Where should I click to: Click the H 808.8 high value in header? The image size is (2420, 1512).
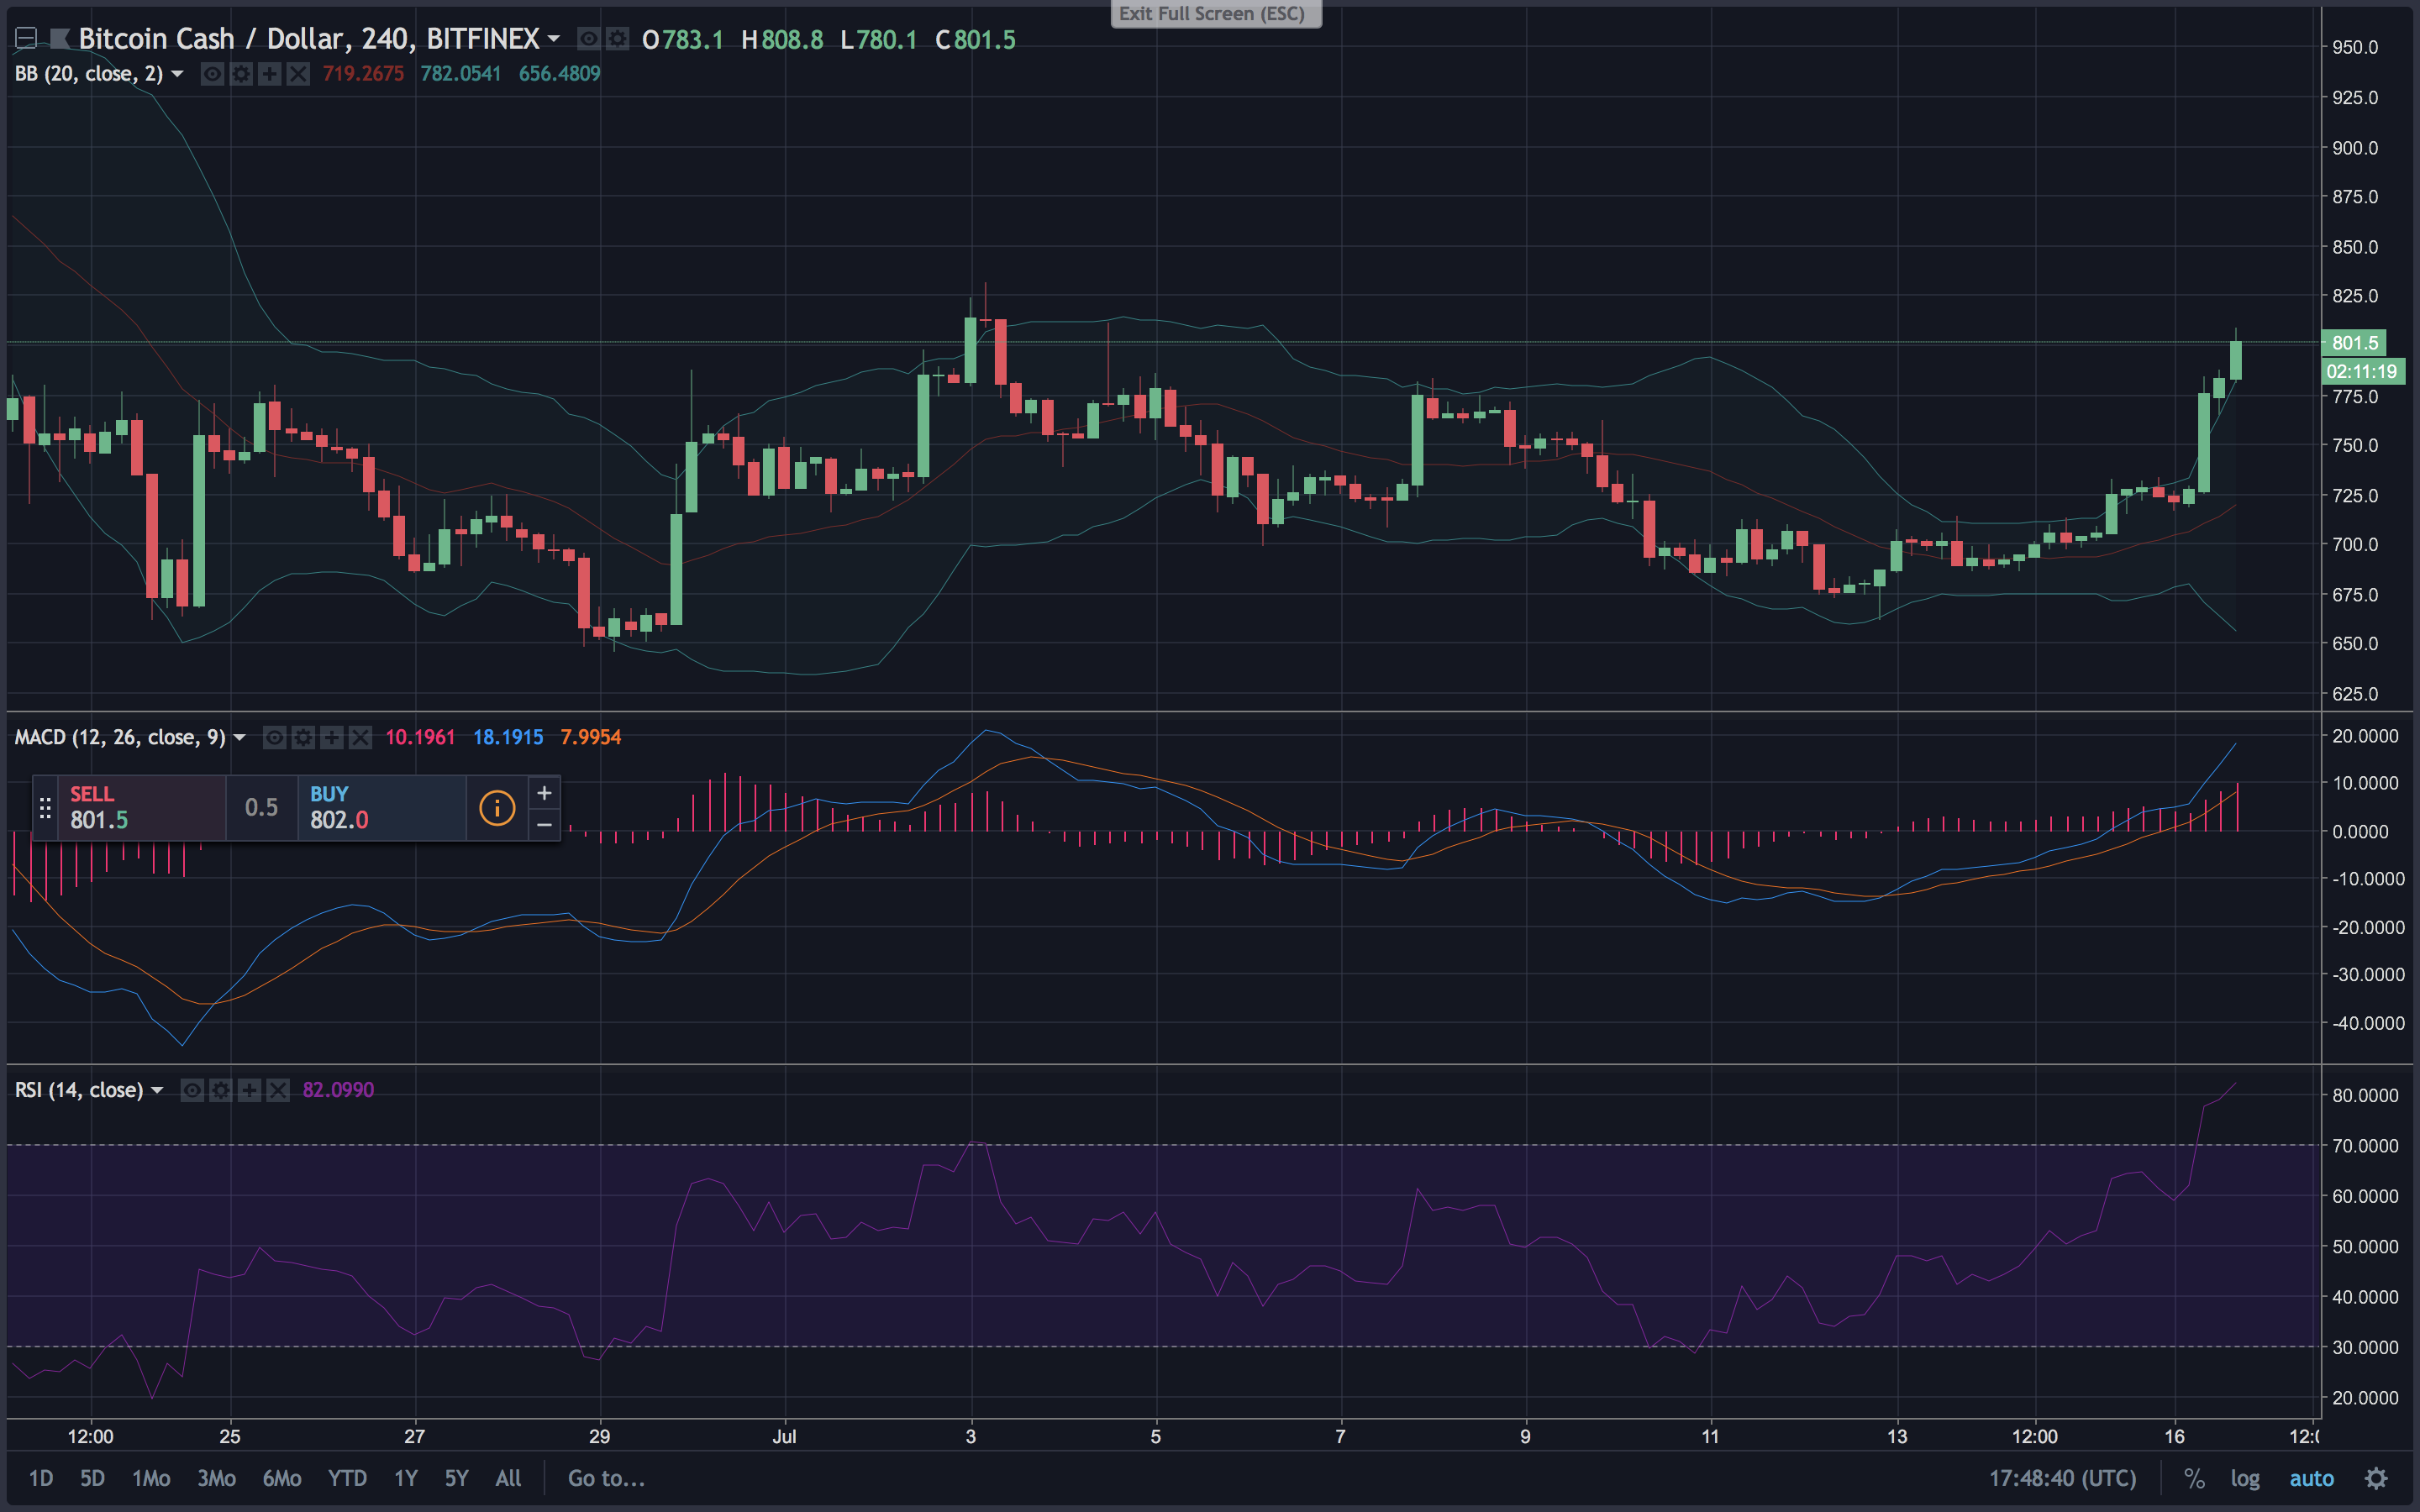click(783, 39)
